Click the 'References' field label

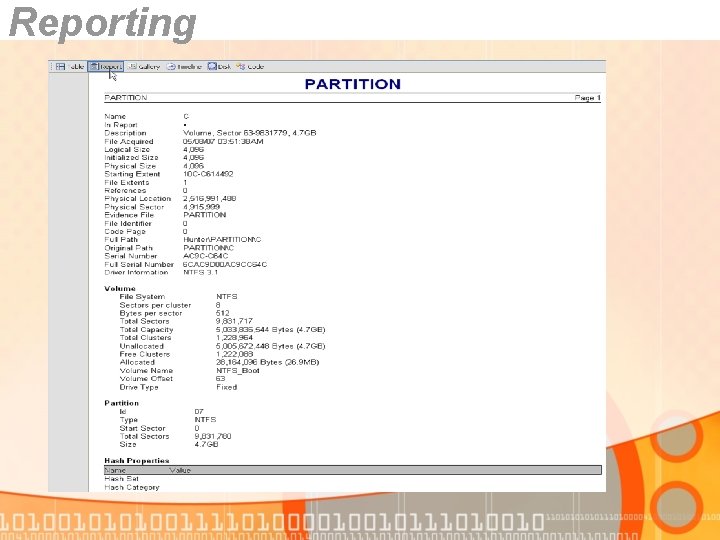tap(125, 191)
